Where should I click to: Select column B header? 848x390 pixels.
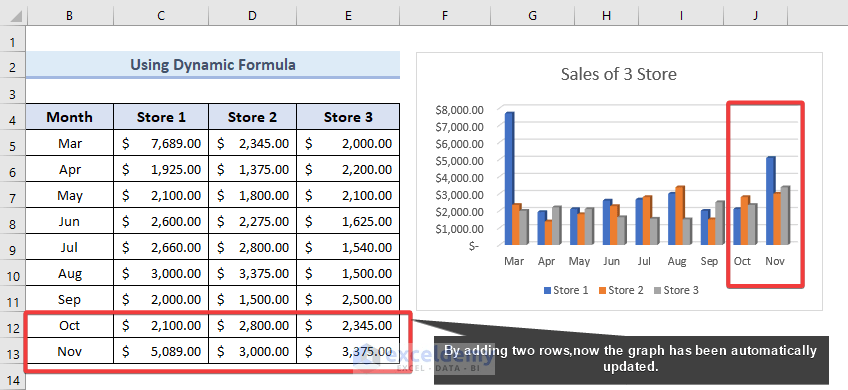click(x=69, y=16)
